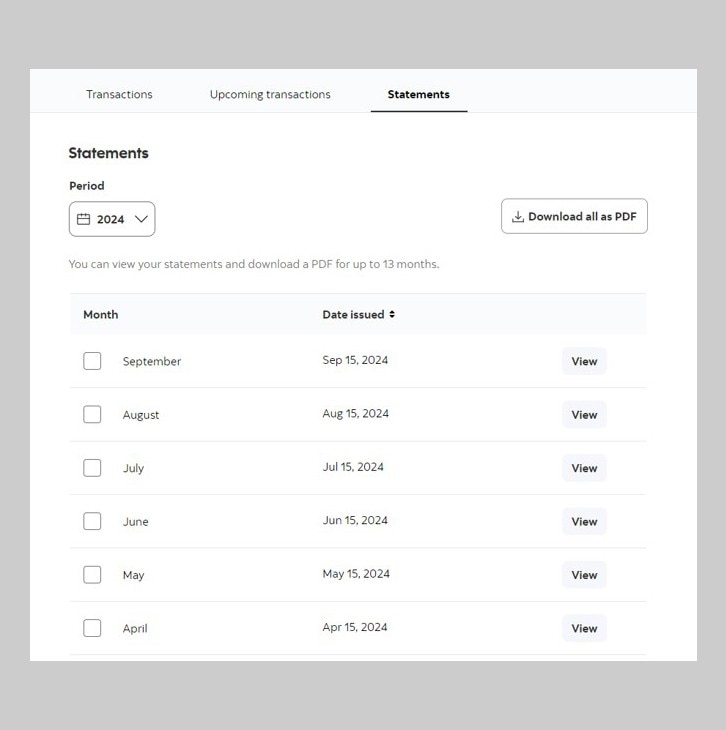The width and height of the screenshot is (726, 730).
Task: View the August statement
Action: click(x=584, y=415)
